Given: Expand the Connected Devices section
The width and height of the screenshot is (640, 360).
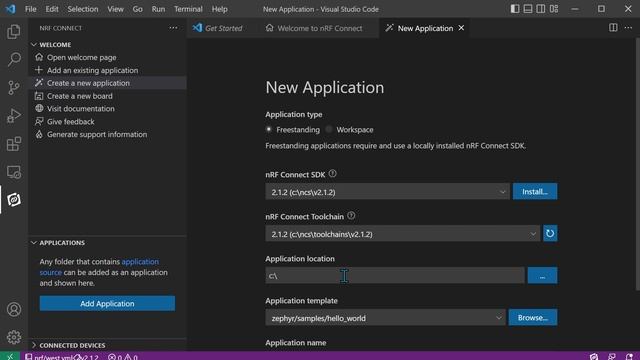Looking at the screenshot, I should click(x=72, y=345).
